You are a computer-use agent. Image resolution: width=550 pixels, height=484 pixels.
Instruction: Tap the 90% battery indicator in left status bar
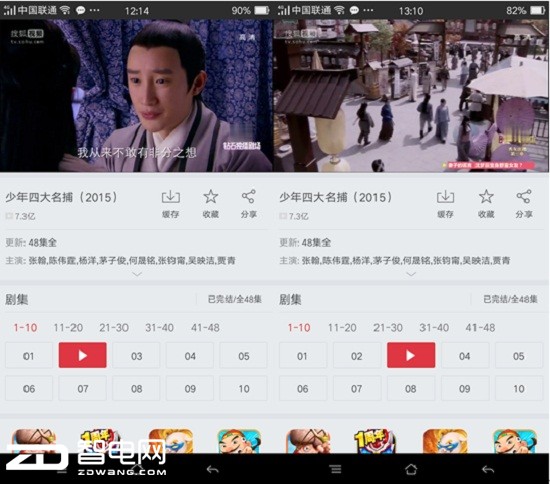coord(250,11)
